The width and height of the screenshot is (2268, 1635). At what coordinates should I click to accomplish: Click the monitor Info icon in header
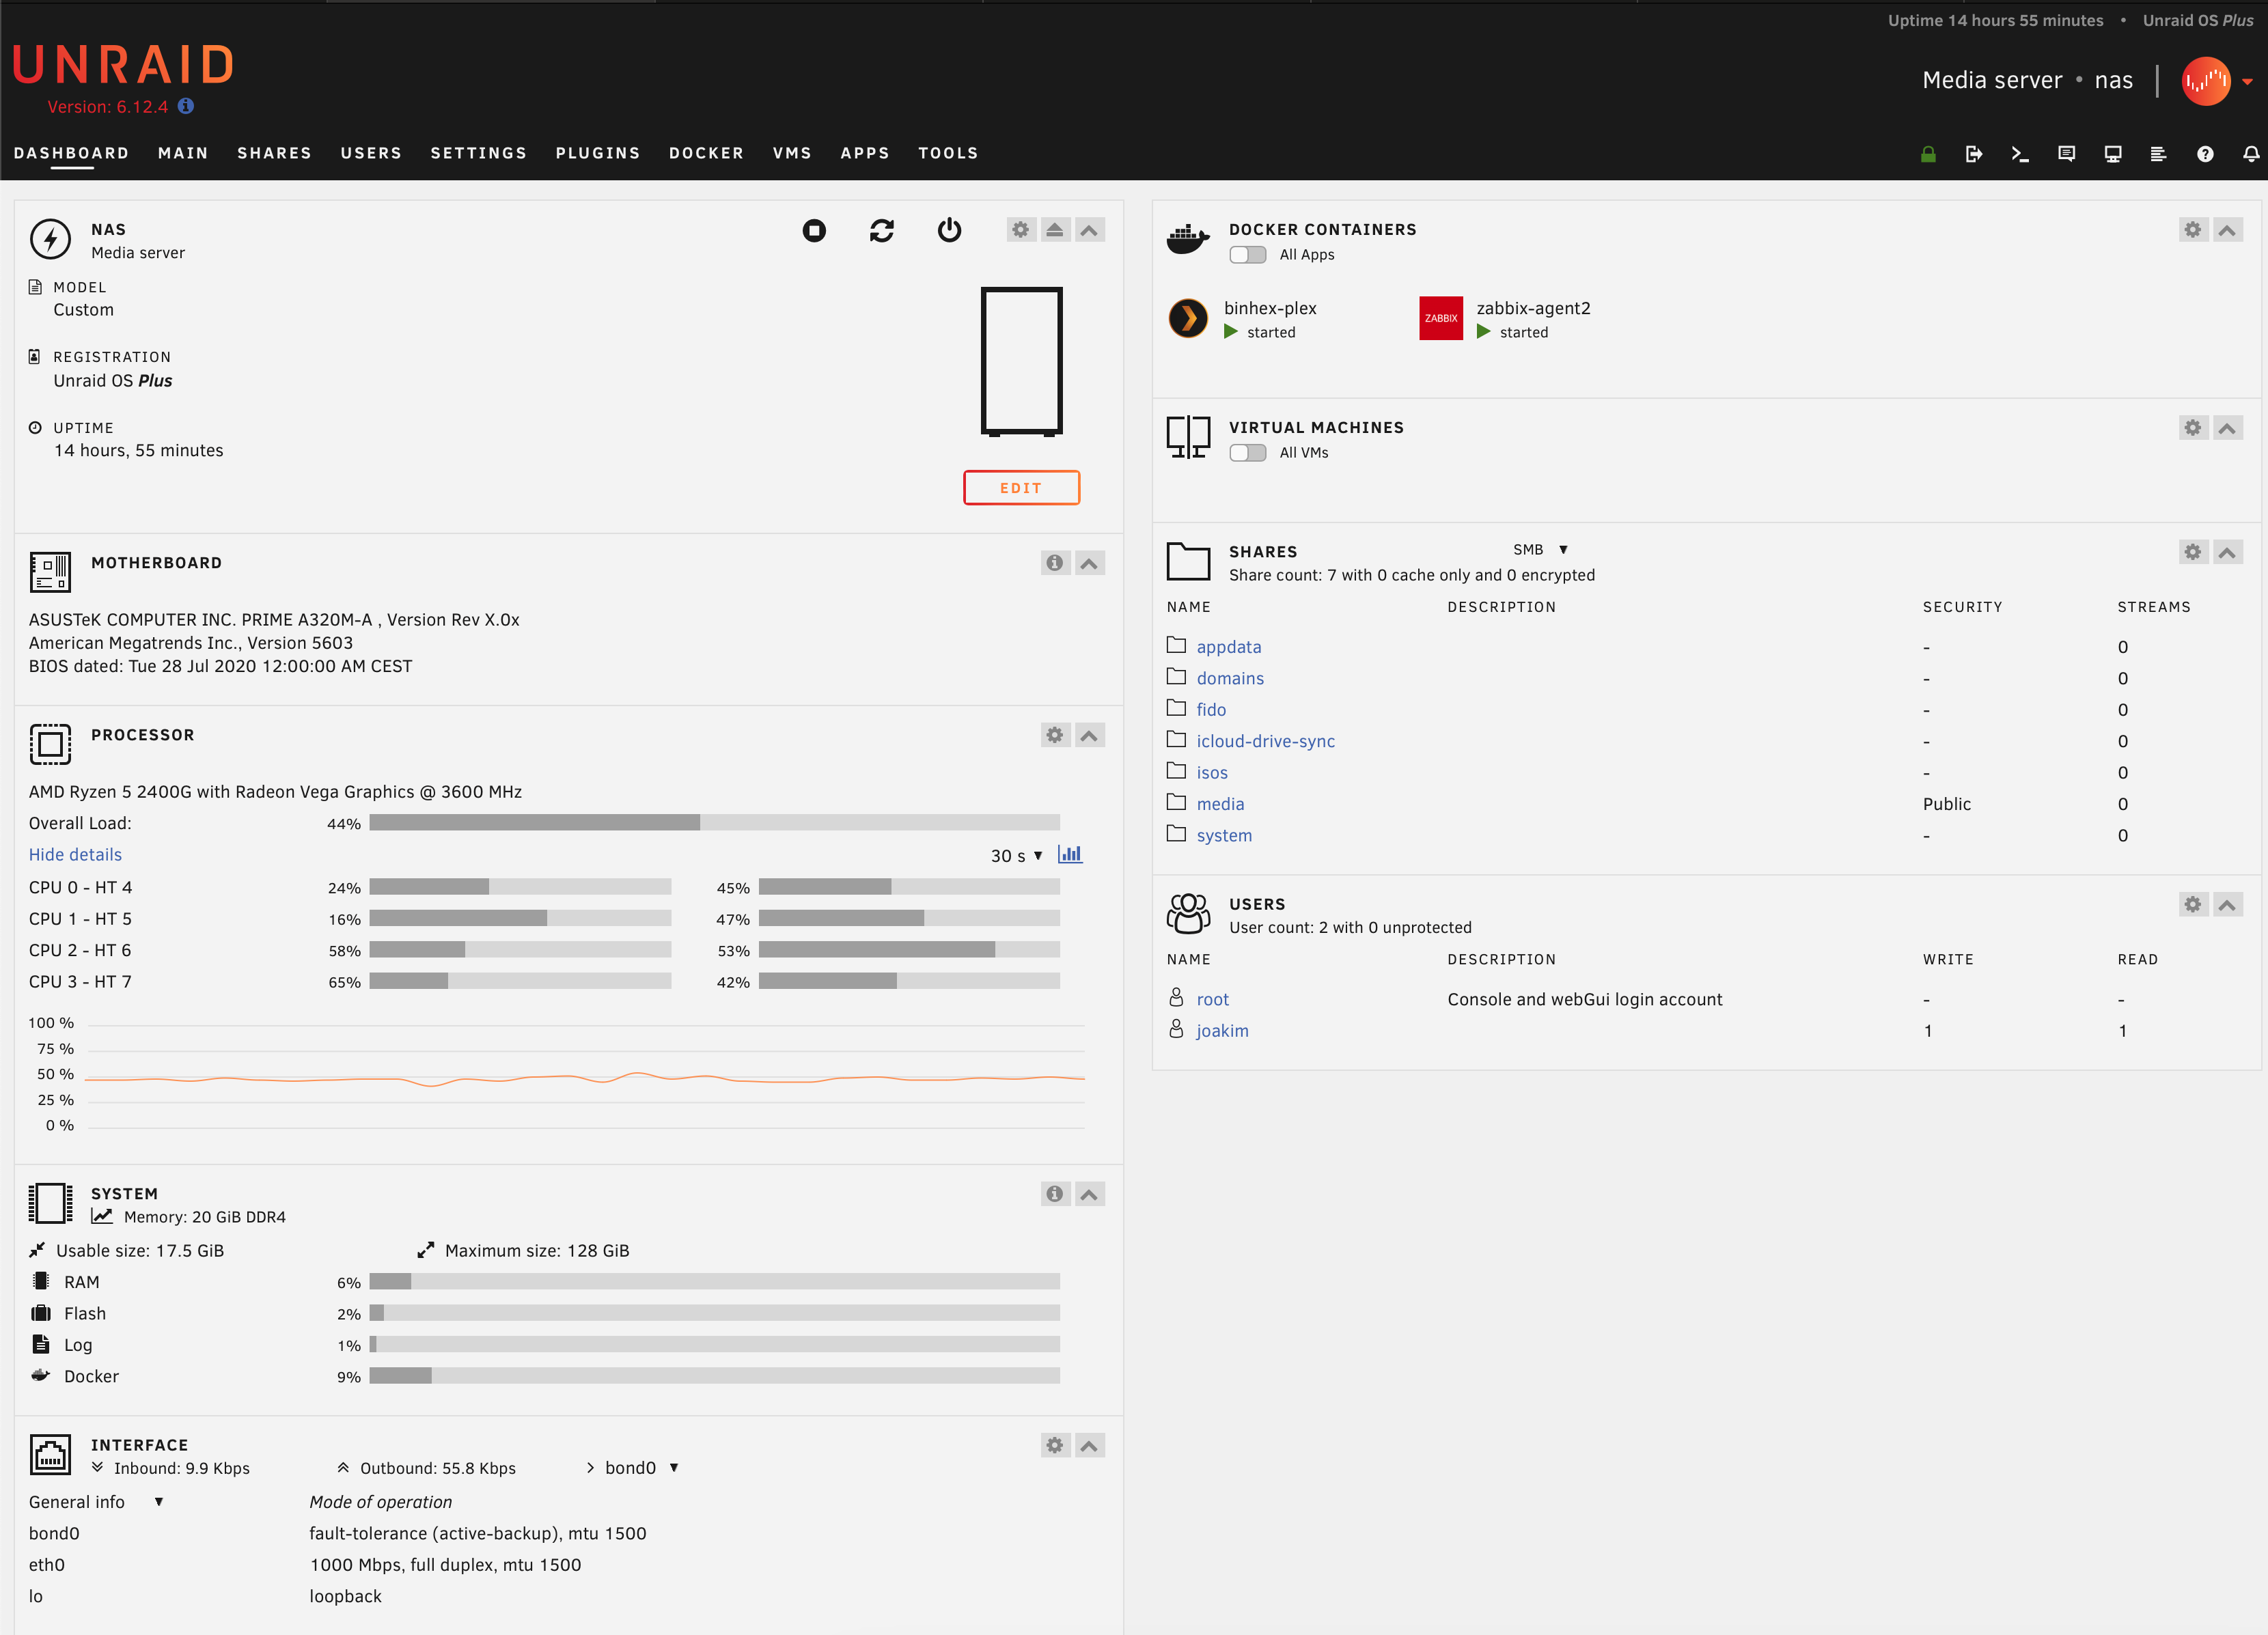[2113, 154]
